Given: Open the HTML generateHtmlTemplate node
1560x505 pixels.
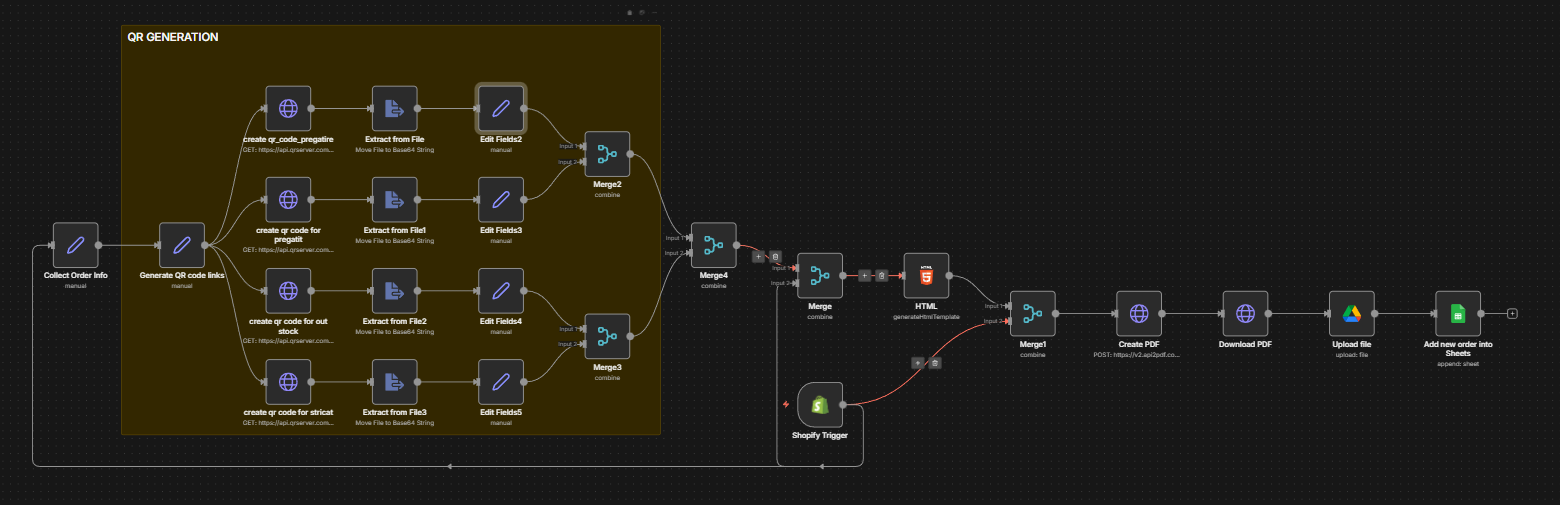Looking at the screenshot, I should [926, 275].
